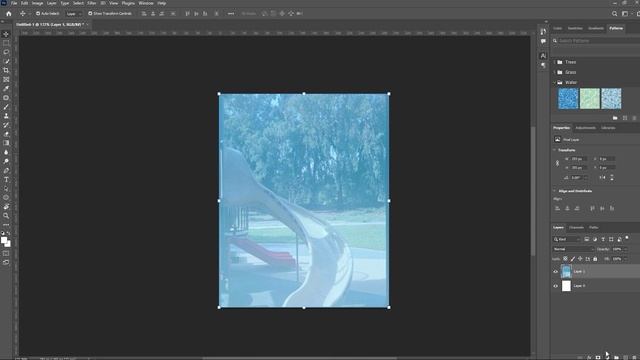Toggle Show Transform Controls checkbox
The image size is (640, 360).
click(x=90, y=13)
